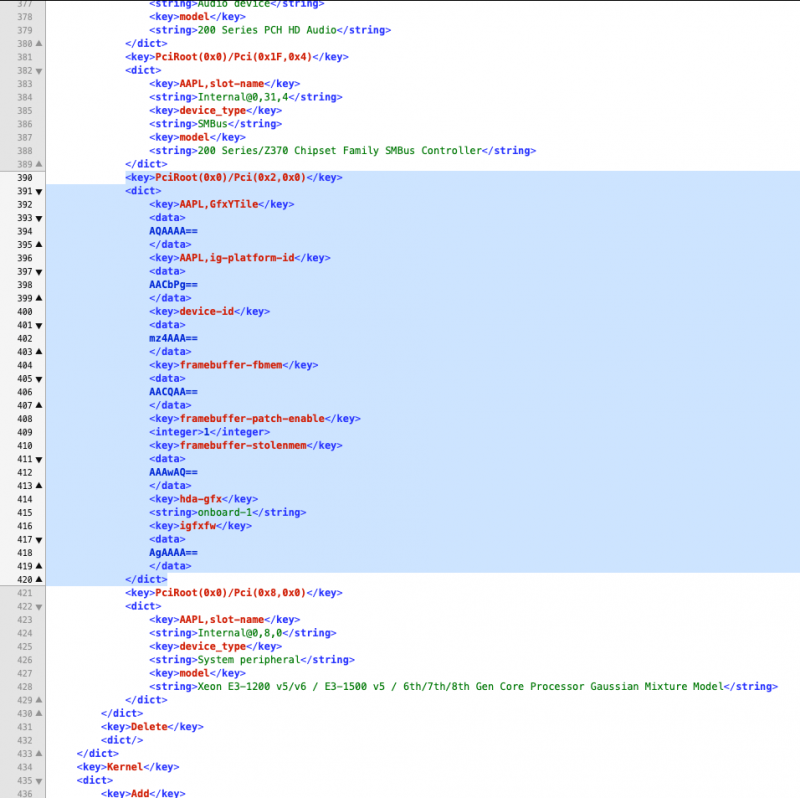Collapse the dict starting on line 391
The image size is (800, 798).
(39, 191)
